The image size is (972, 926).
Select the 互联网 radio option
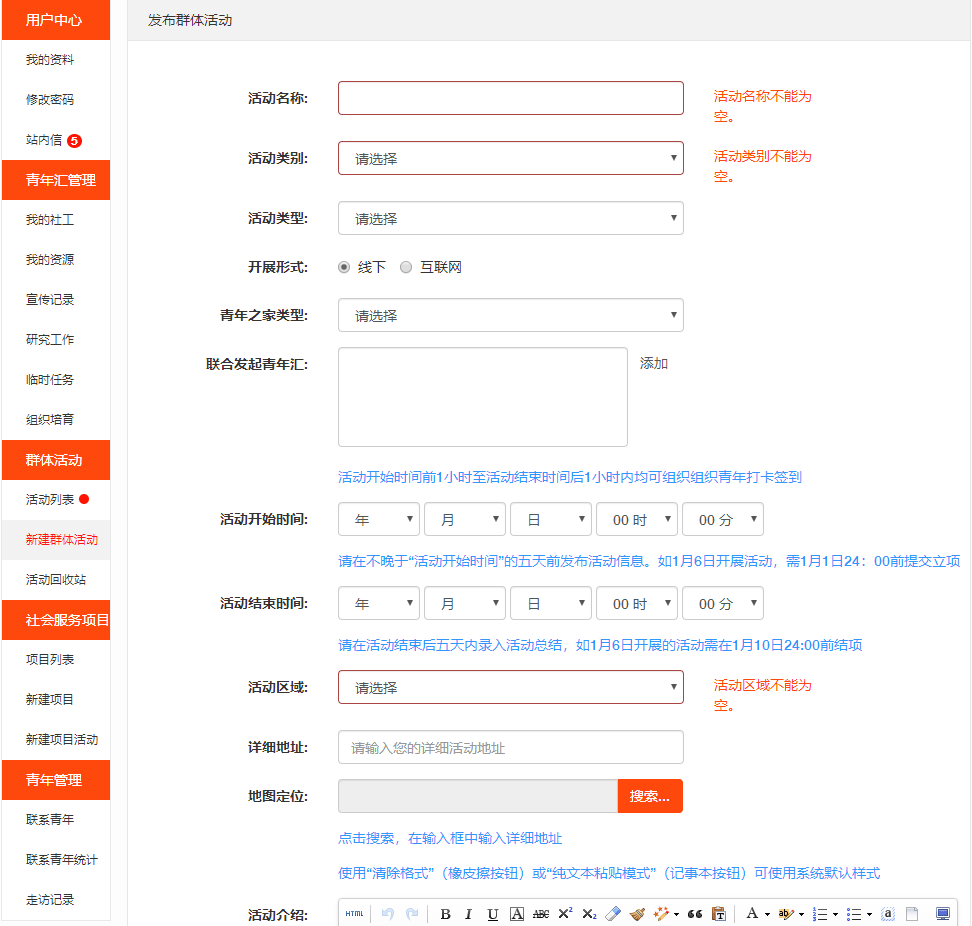tap(405, 267)
